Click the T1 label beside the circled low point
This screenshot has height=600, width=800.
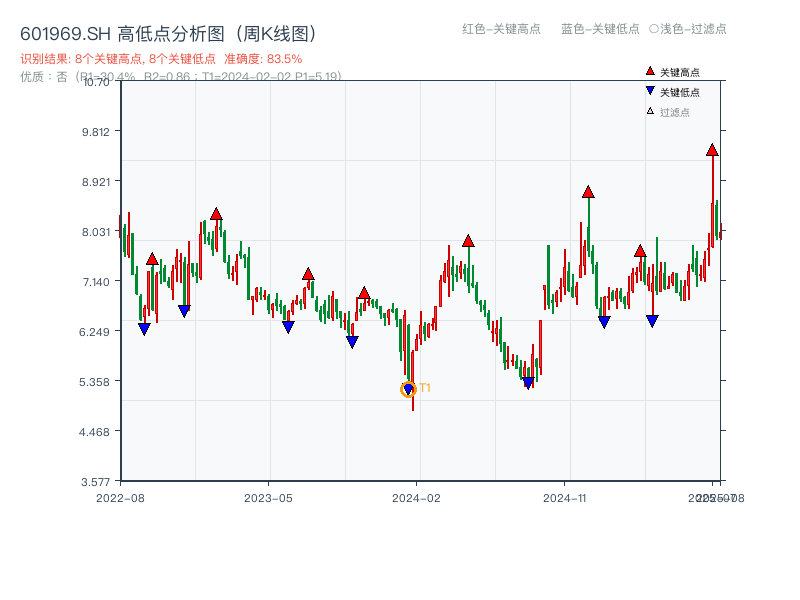(425, 387)
